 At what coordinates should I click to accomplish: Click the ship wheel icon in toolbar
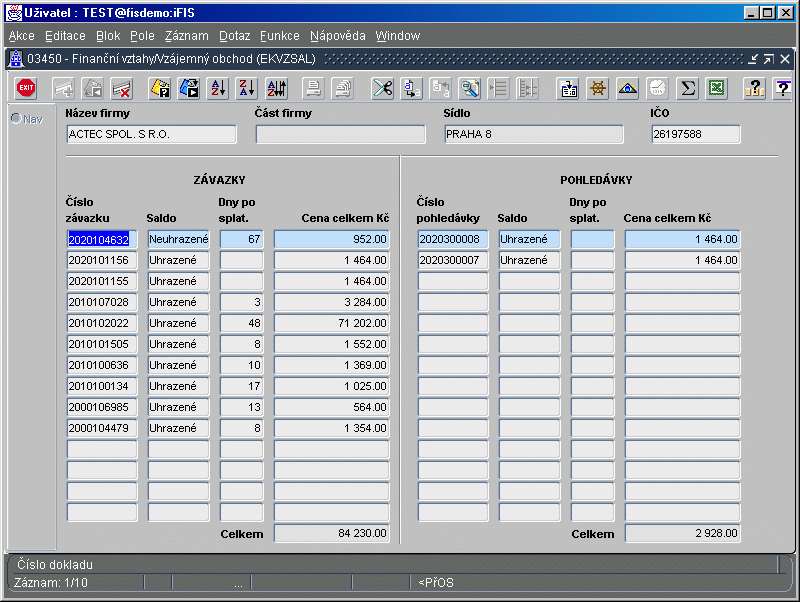[598, 88]
